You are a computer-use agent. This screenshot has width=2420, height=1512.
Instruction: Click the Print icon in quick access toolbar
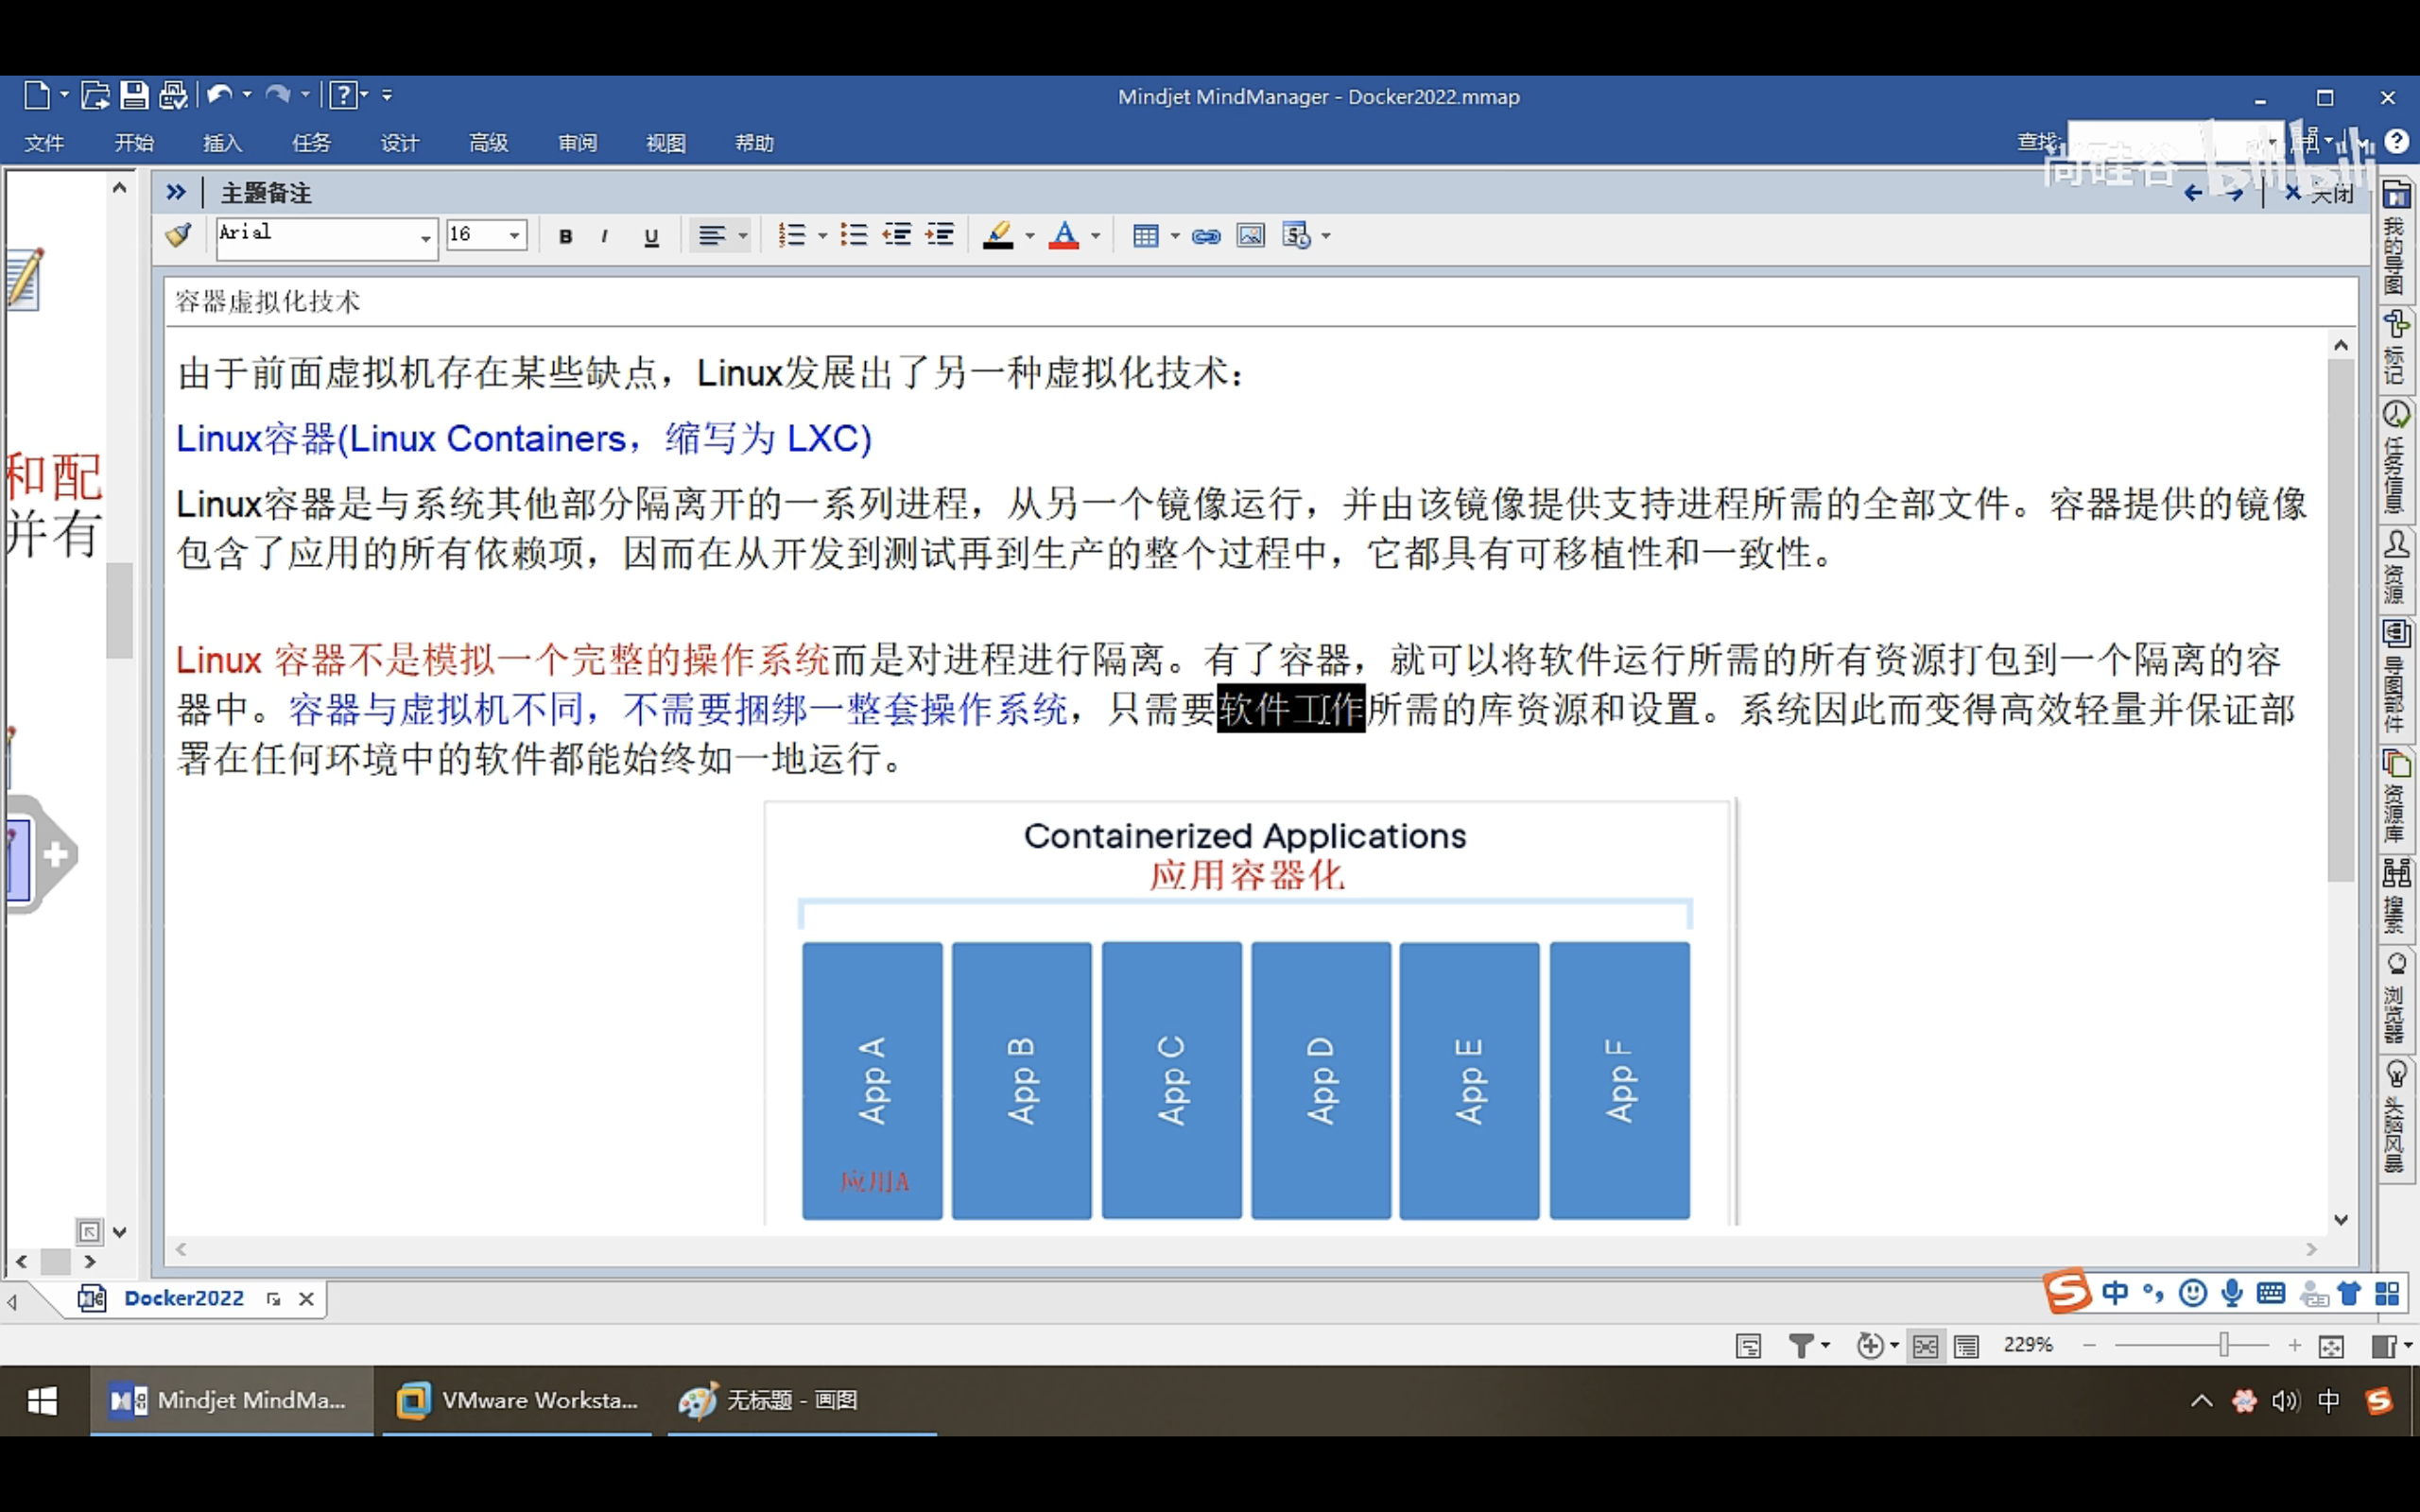[x=173, y=95]
